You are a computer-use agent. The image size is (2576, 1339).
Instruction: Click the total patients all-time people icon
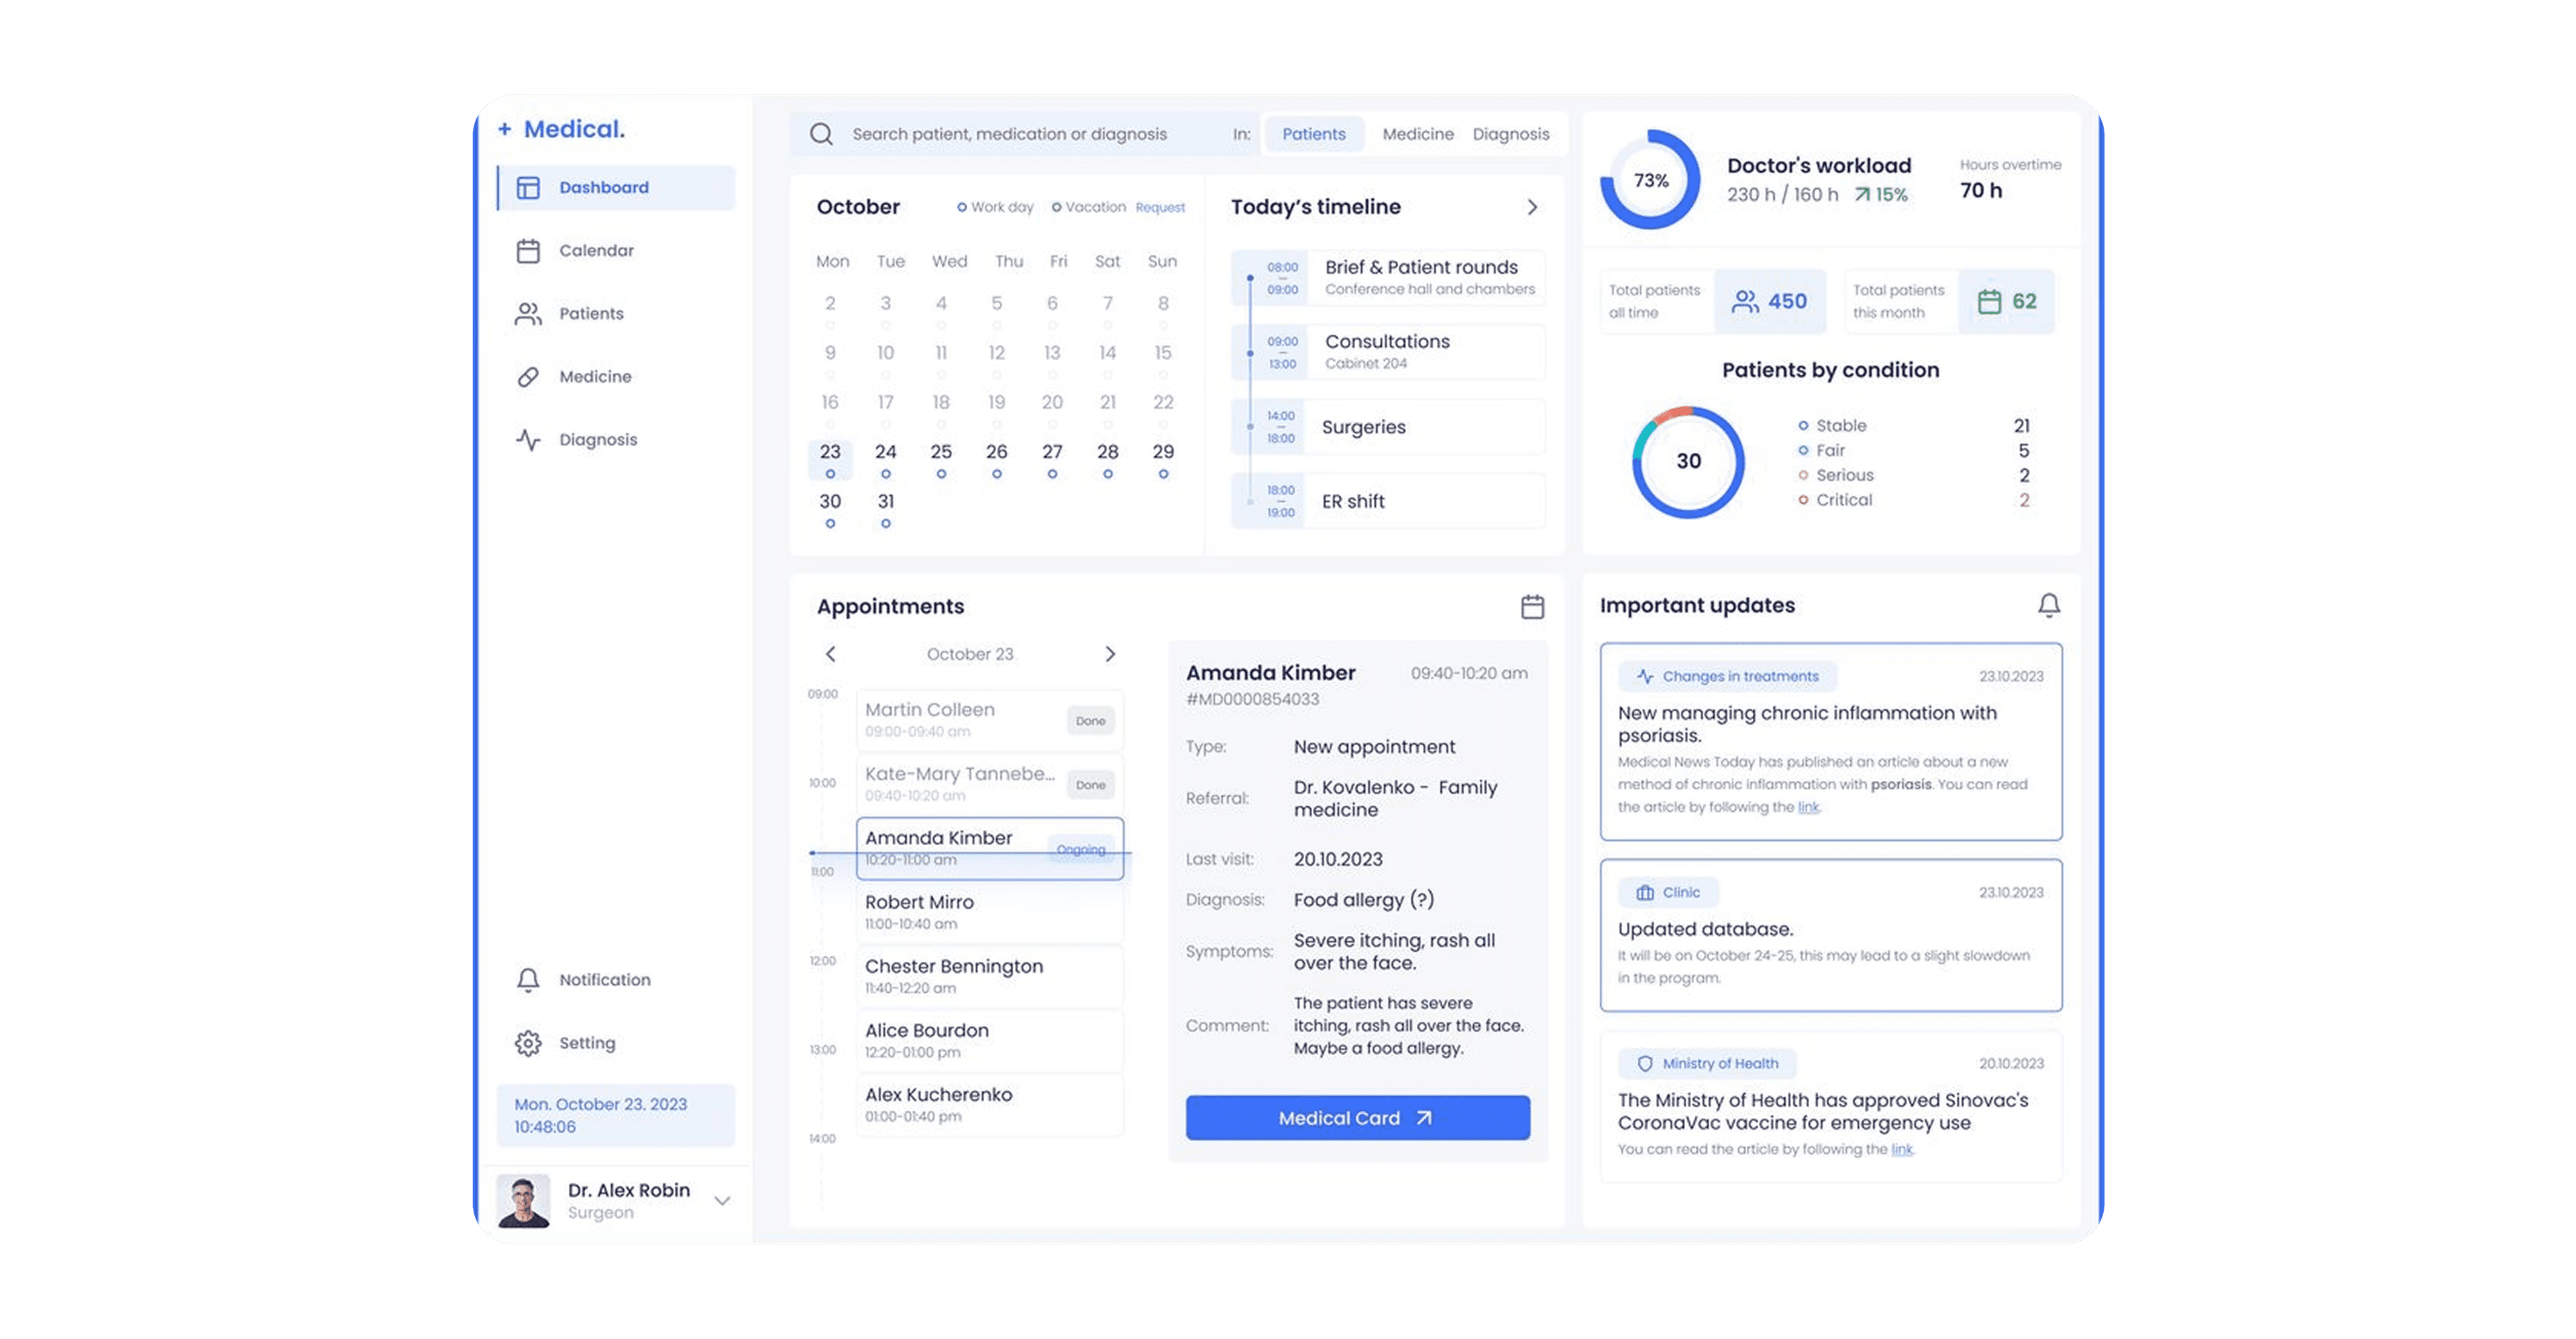[1745, 301]
